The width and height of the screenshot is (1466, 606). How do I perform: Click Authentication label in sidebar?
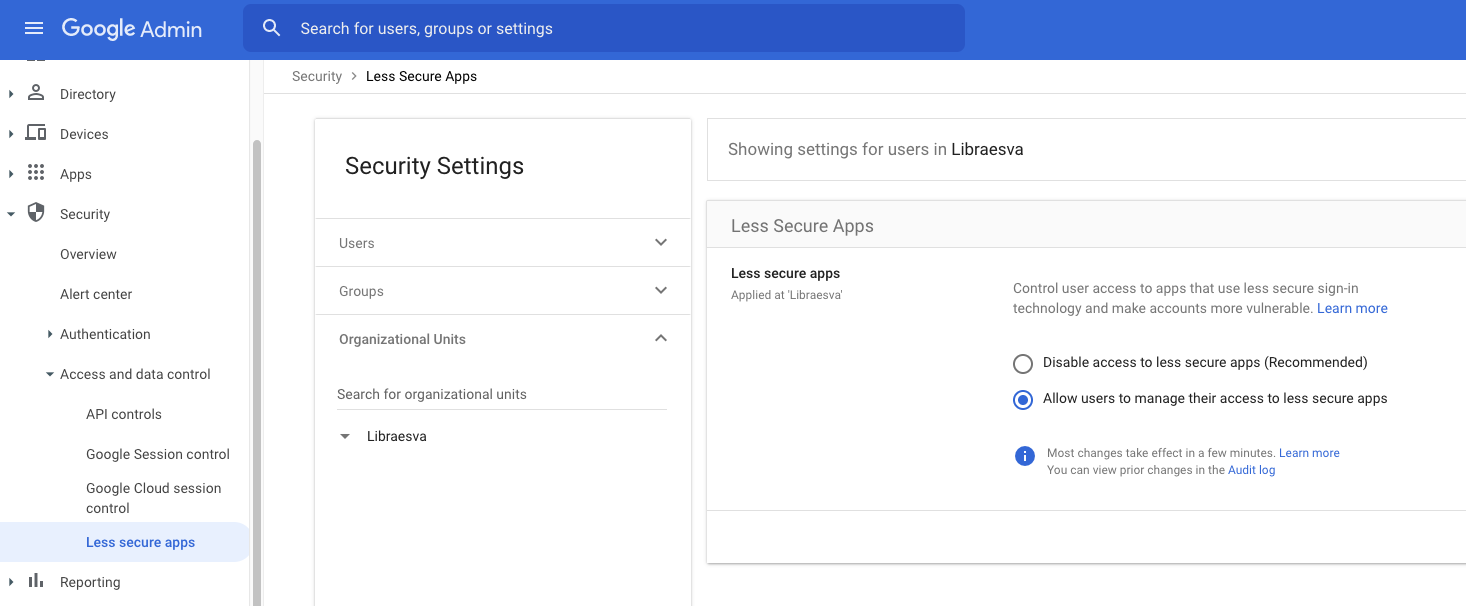point(105,334)
